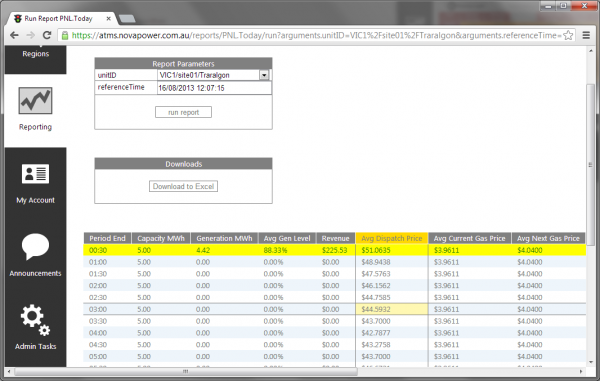Click Avg Current Gas Price header

470,238
